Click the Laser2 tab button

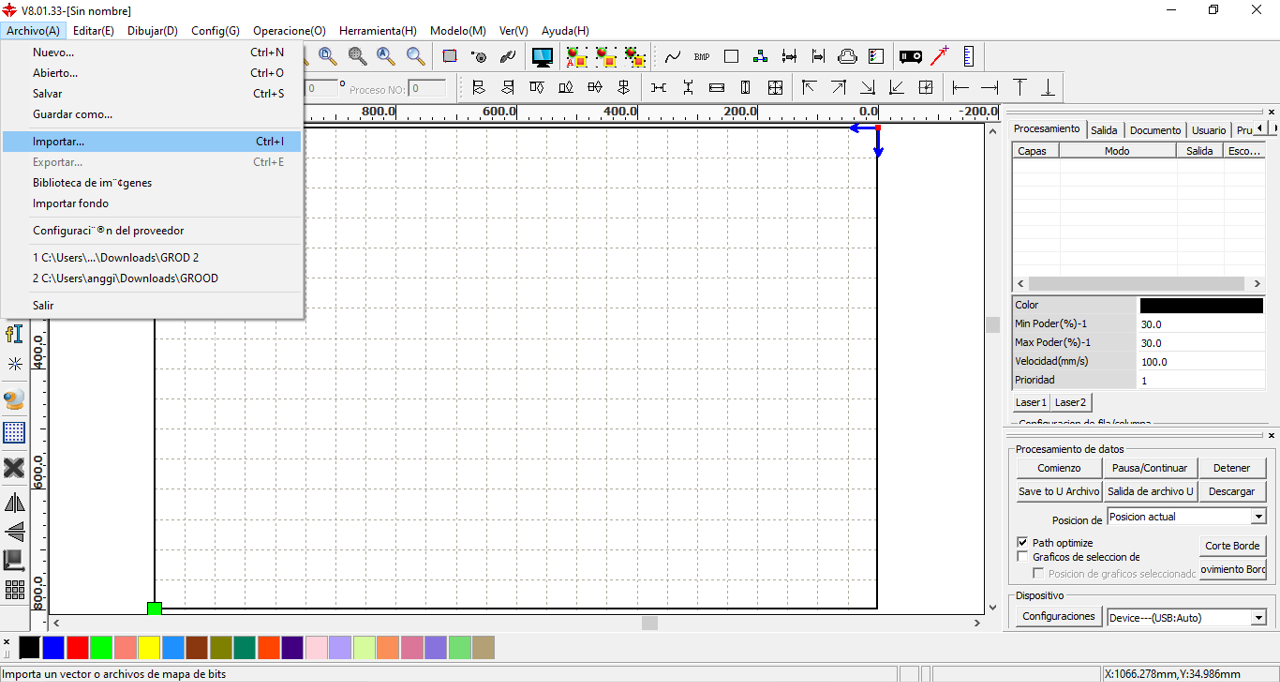pyautogui.click(x=1070, y=402)
